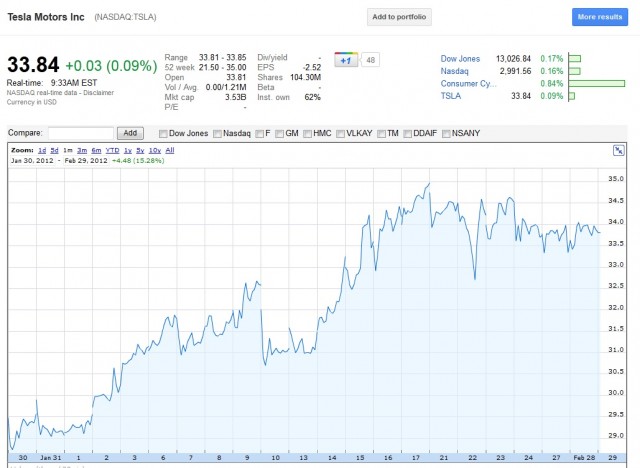Click the +4.48 (15.28%) period change

click(138, 161)
